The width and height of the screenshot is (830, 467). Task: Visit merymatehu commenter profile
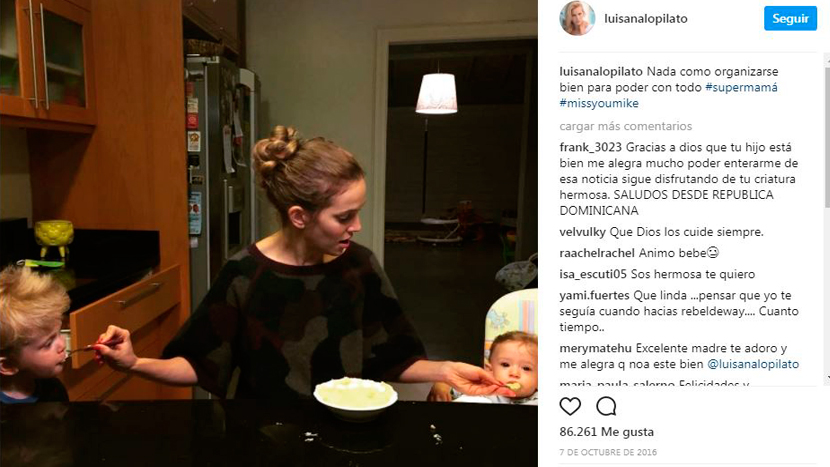point(596,348)
